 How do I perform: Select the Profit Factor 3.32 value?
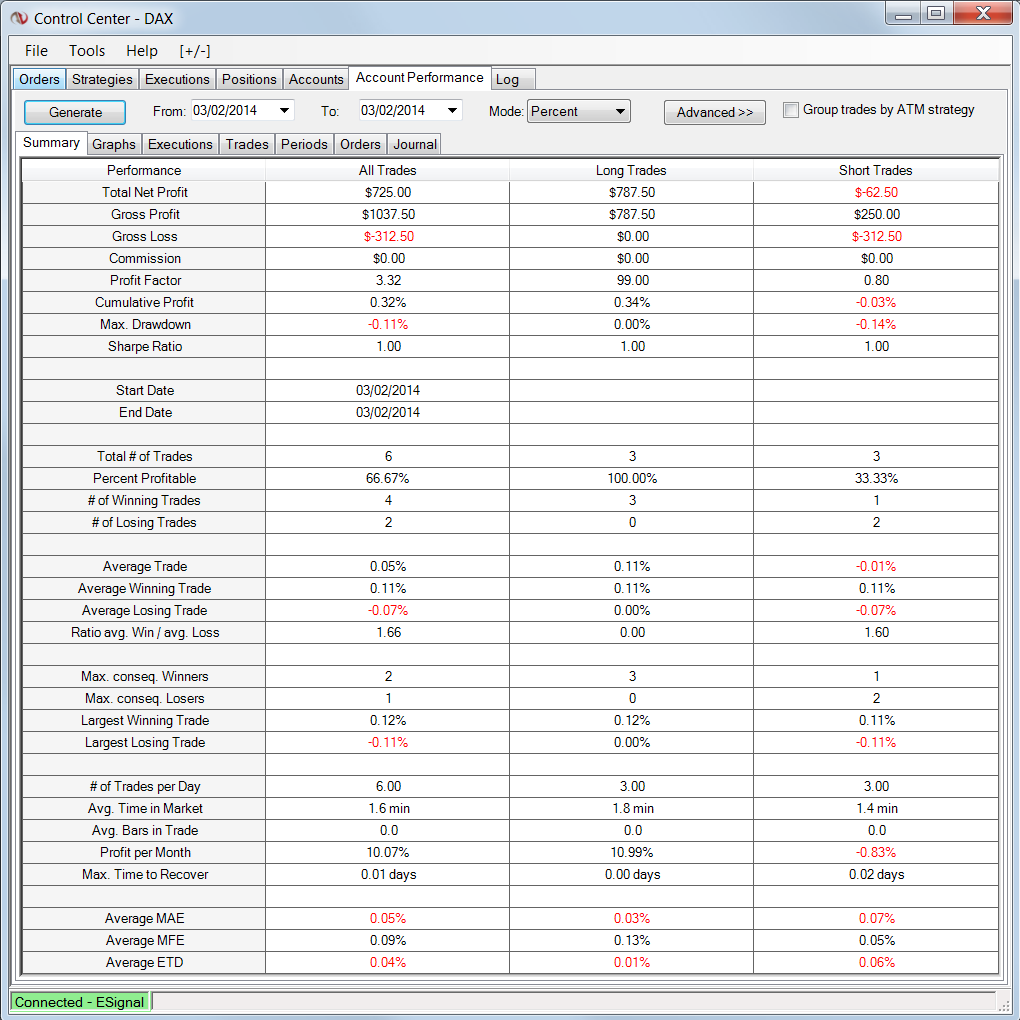tap(388, 280)
